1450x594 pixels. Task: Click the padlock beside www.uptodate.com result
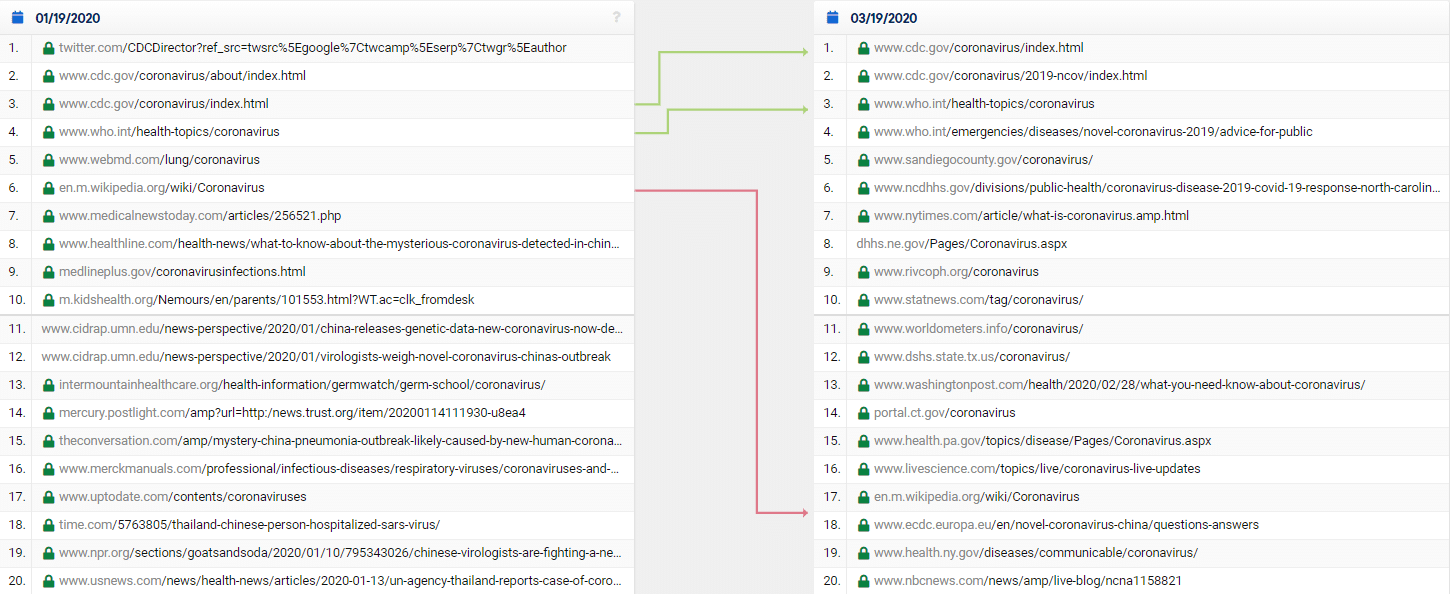point(48,497)
